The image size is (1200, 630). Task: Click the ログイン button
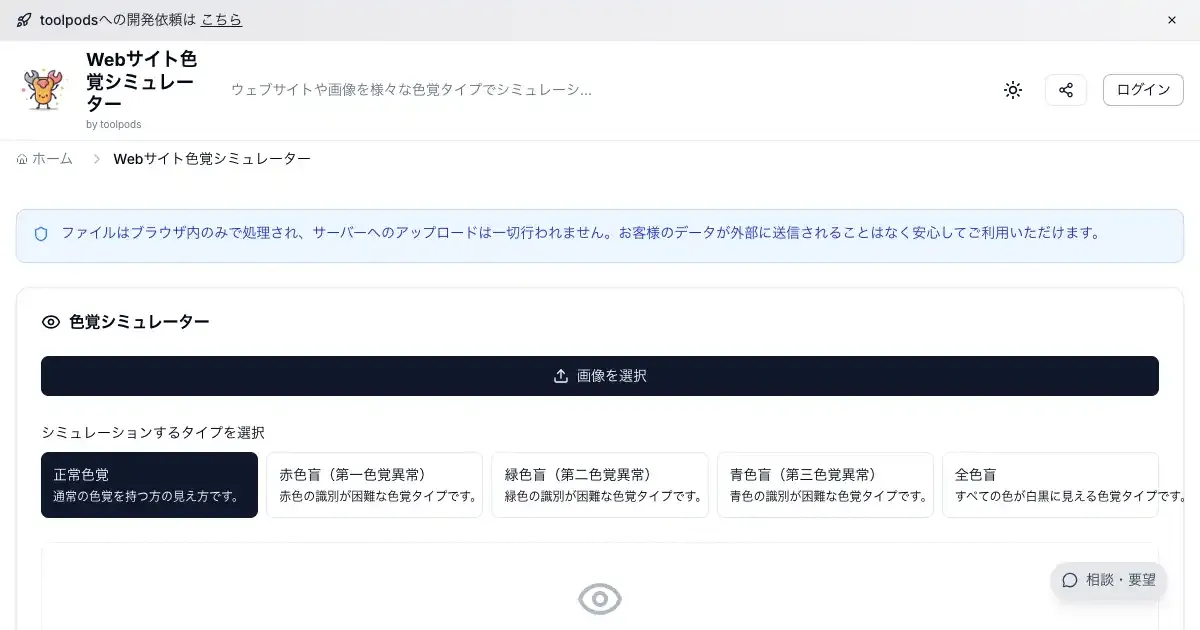click(x=1143, y=90)
